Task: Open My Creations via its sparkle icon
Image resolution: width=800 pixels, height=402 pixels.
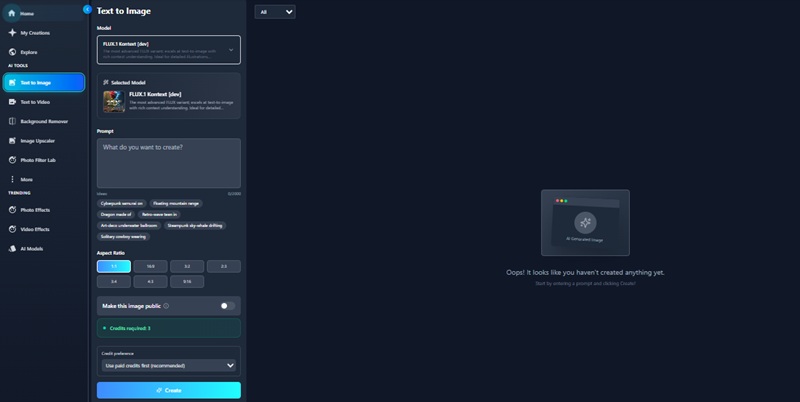Action: 12,33
